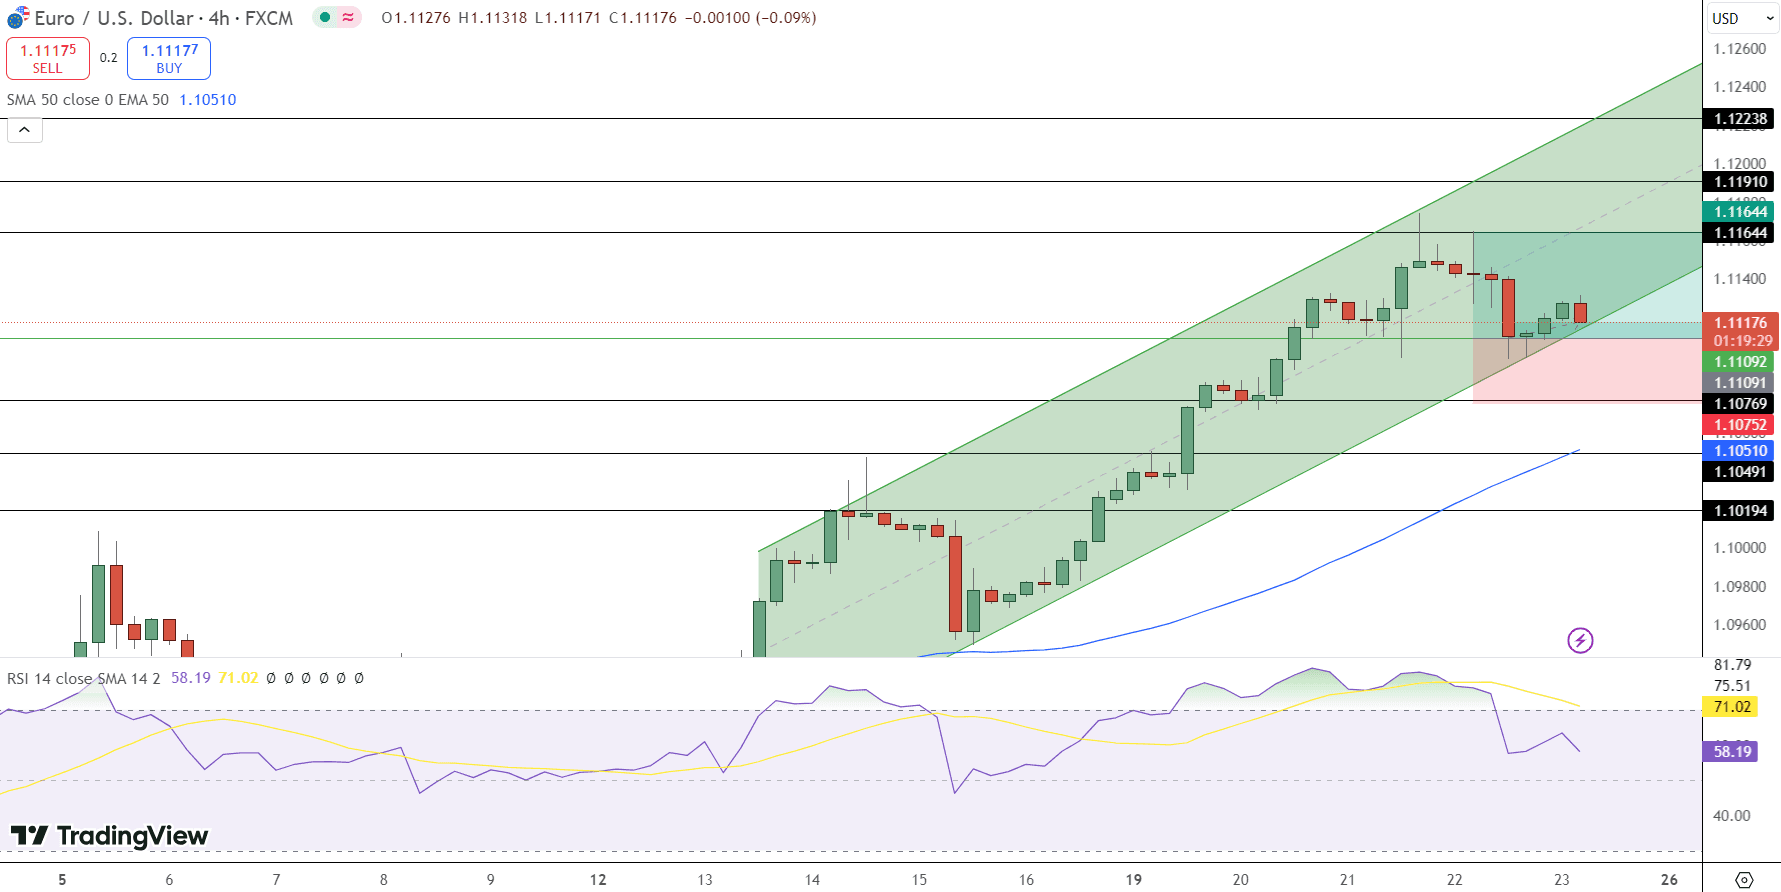Click the 1.10000 price axis tick
The image size is (1781, 892).
pos(1740,548)
